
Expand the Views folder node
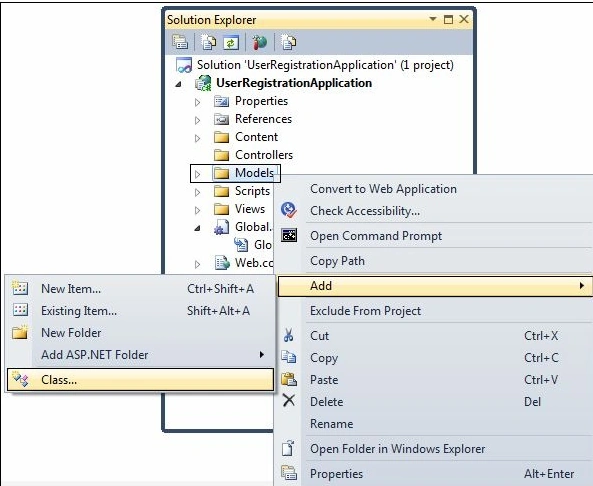pos(197,210)
